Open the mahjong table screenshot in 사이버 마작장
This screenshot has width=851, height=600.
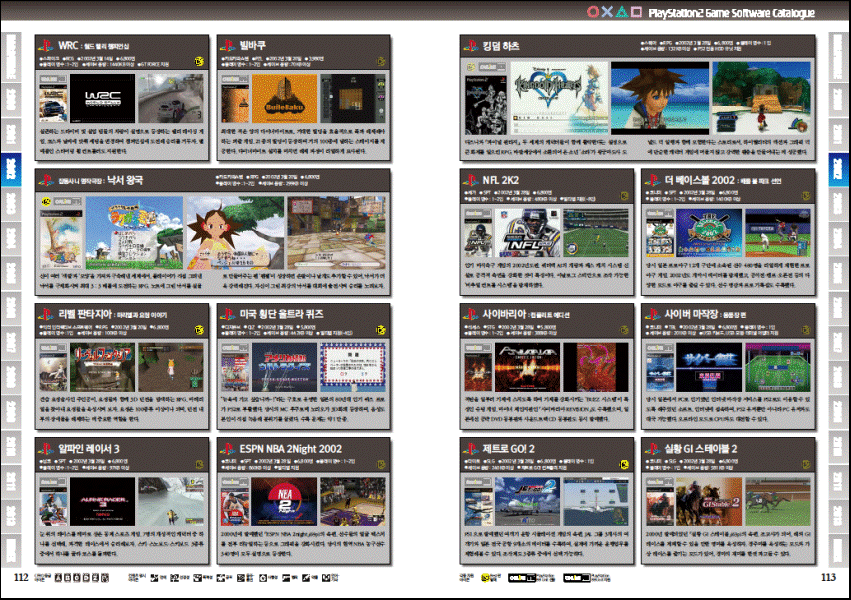[x=778, y=367]
